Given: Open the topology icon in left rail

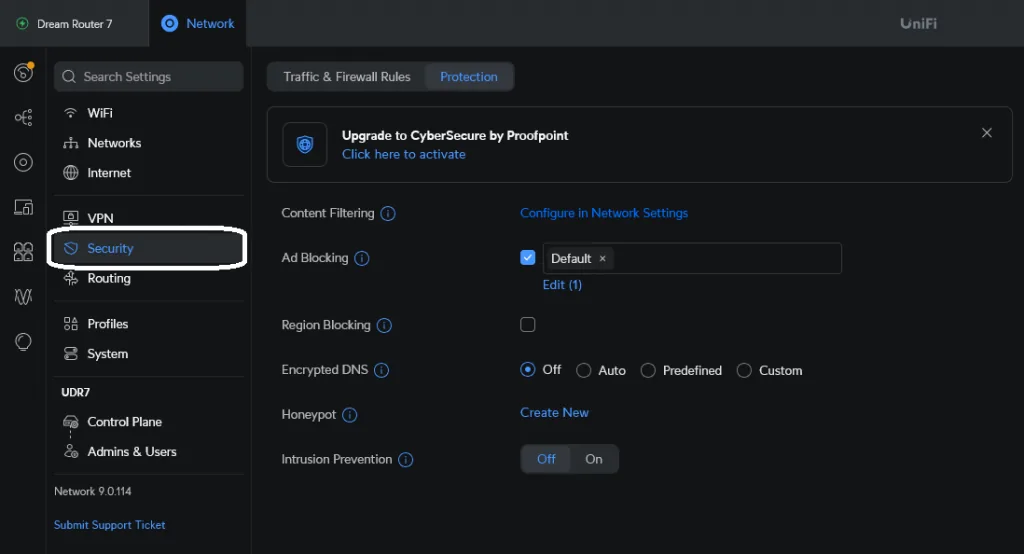Looking at the screenshot, I should (x=24, y=118).
